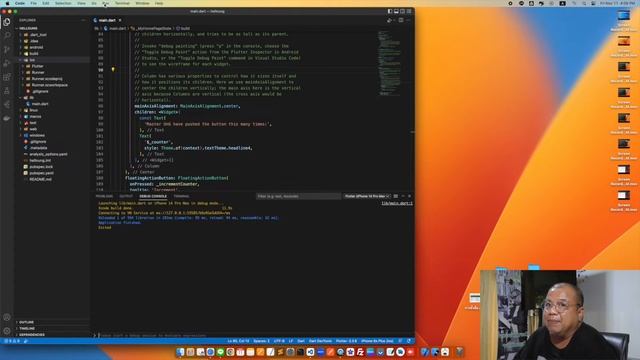Open the Edit menu

pos(46,3)
